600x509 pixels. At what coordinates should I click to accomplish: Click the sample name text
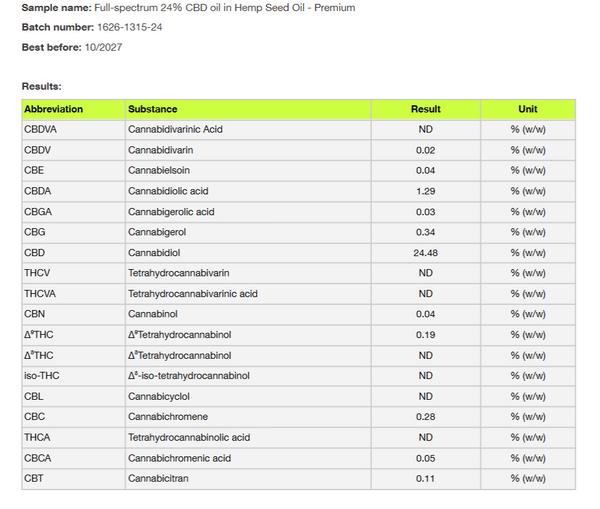(x=224, y=7)
